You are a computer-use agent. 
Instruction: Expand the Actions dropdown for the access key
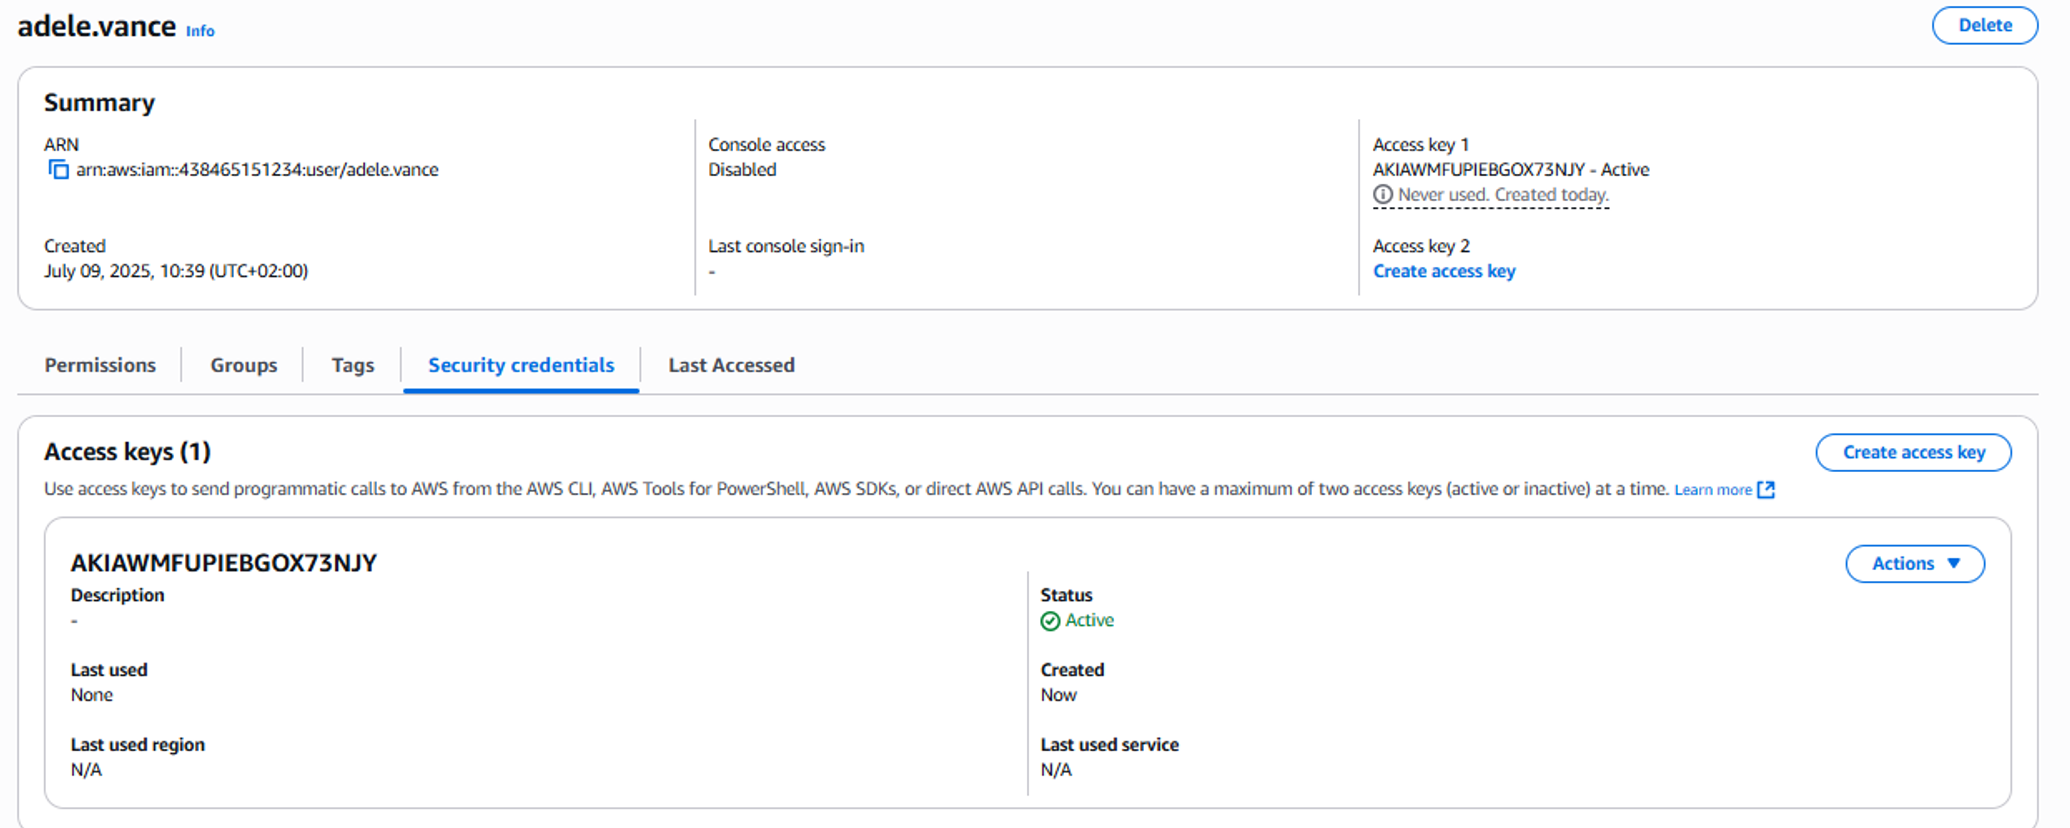click(x=1914, y=564)
